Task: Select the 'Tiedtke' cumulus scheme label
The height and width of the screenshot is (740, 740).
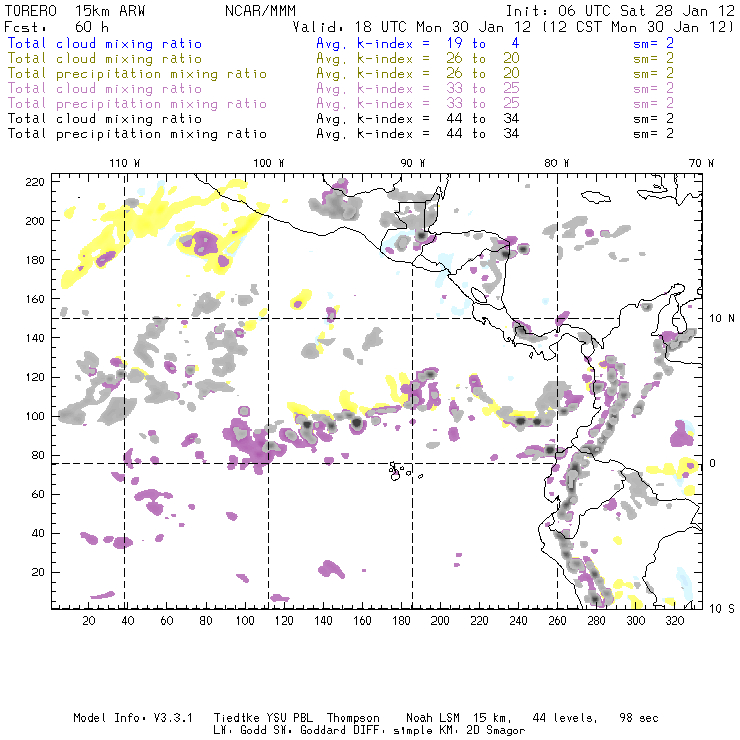Action: (236, 718)
